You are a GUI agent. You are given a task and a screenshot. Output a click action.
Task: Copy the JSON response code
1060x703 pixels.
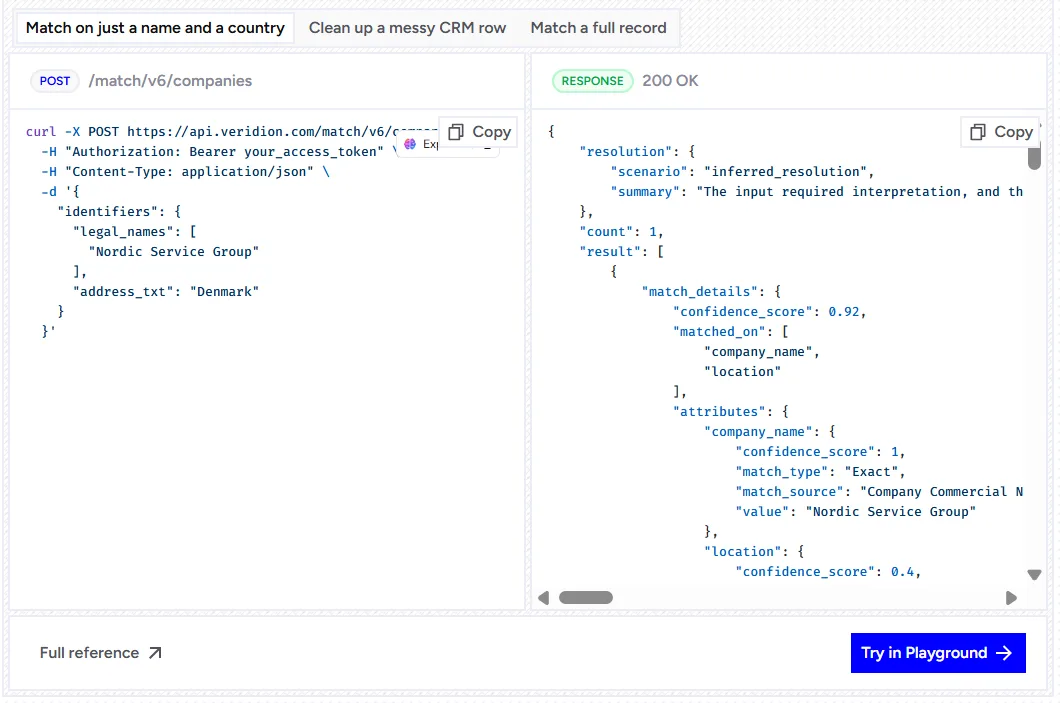[x=1001, y=132]
